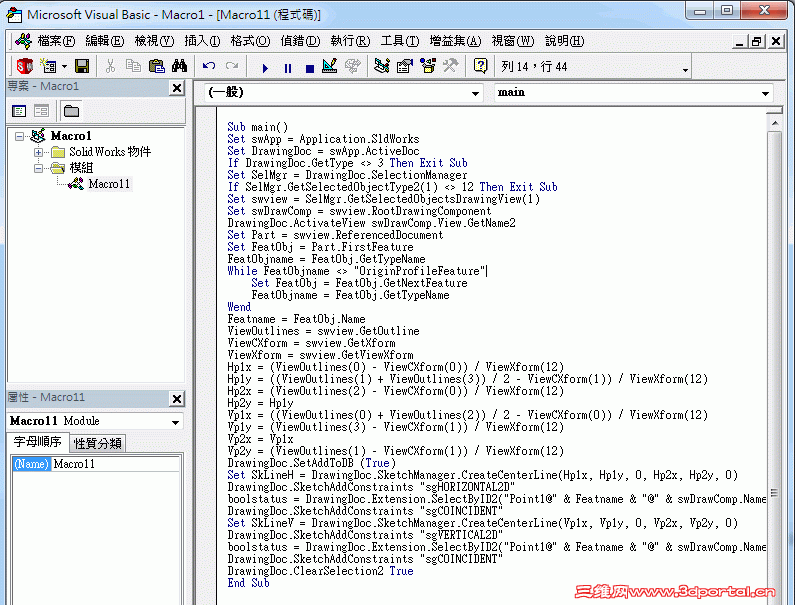Redo the last undone edit
The height and width of the screenshot is (605, 795).
[x=232, y=66]
